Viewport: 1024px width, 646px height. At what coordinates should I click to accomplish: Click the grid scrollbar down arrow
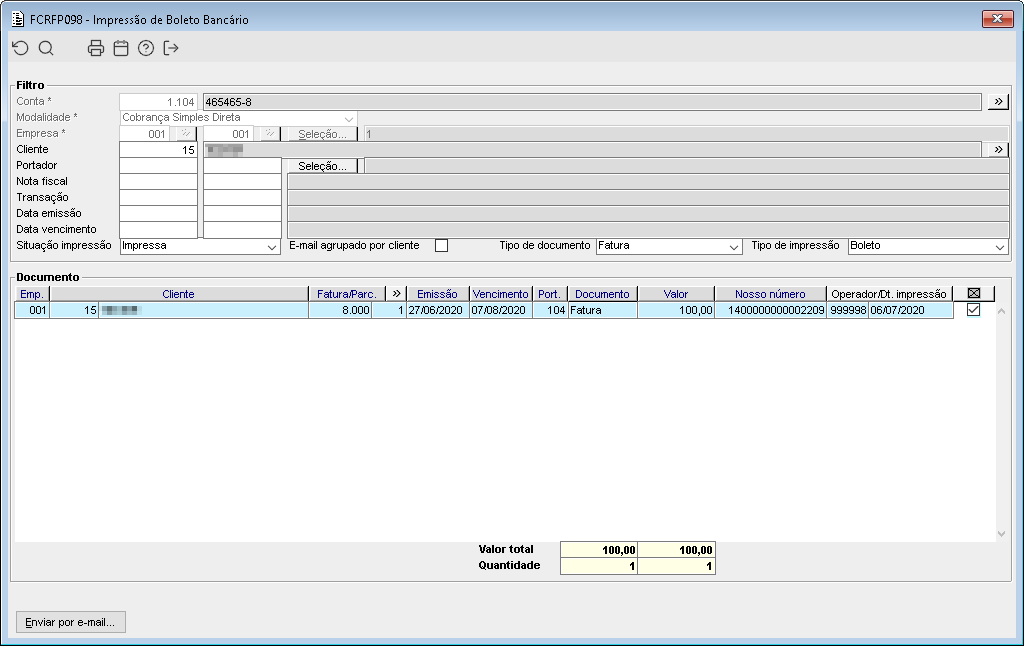[x=1001, y=534]
